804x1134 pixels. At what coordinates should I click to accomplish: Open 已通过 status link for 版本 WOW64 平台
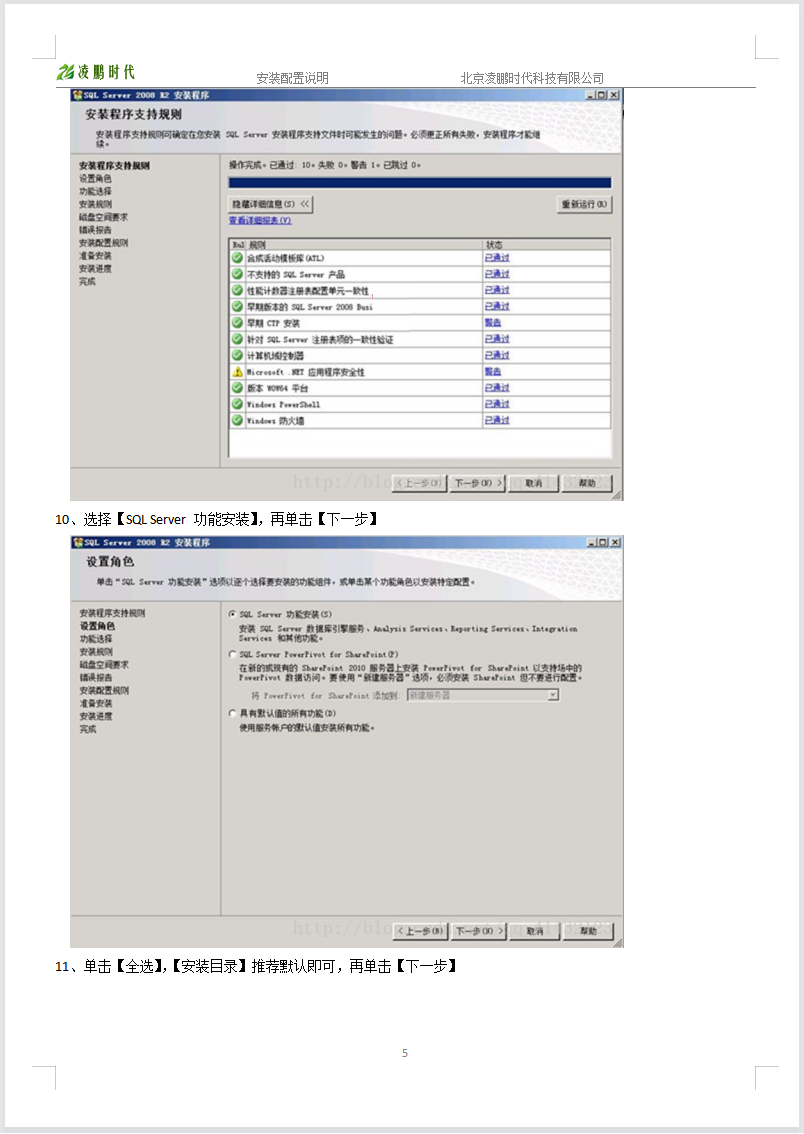(497, 388)
